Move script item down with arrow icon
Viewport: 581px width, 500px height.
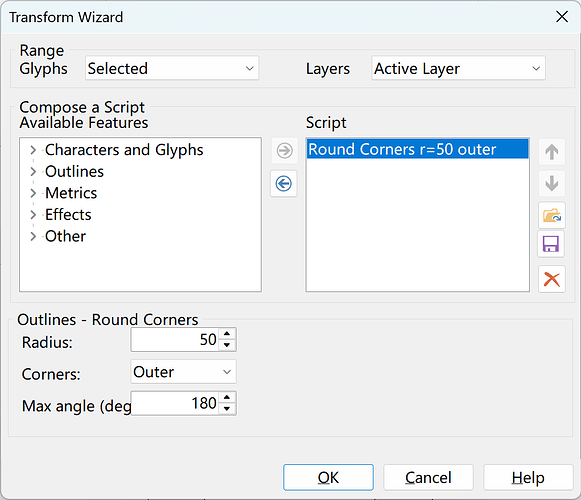552,183
